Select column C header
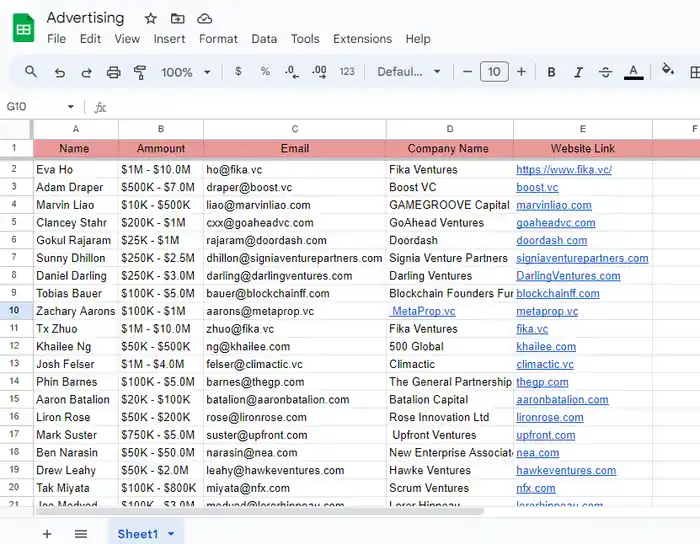Screen dimensions: 700x544 (x=295, y=129)
